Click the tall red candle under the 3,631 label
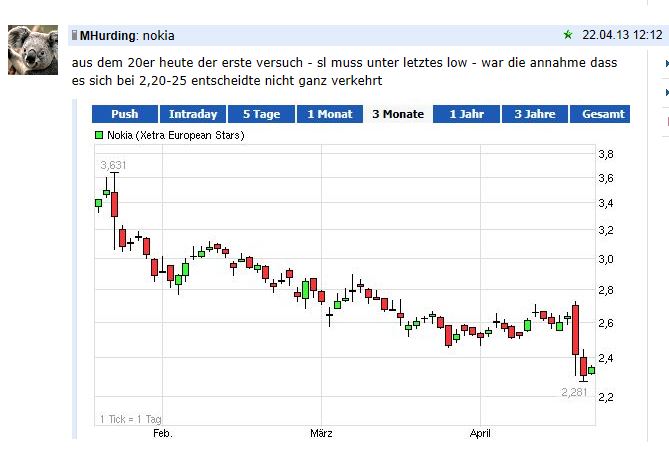The width and height of the screenshot is (669, 462). point(114,205)
